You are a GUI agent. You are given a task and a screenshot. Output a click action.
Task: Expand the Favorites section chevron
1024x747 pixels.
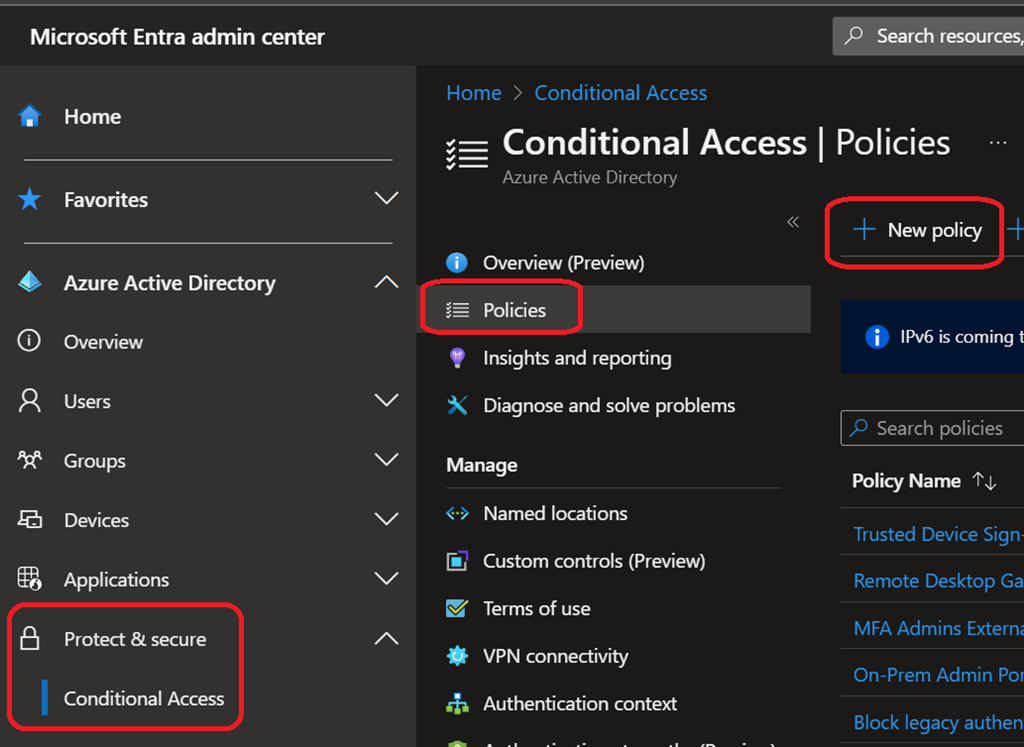[x=386, y=199]
